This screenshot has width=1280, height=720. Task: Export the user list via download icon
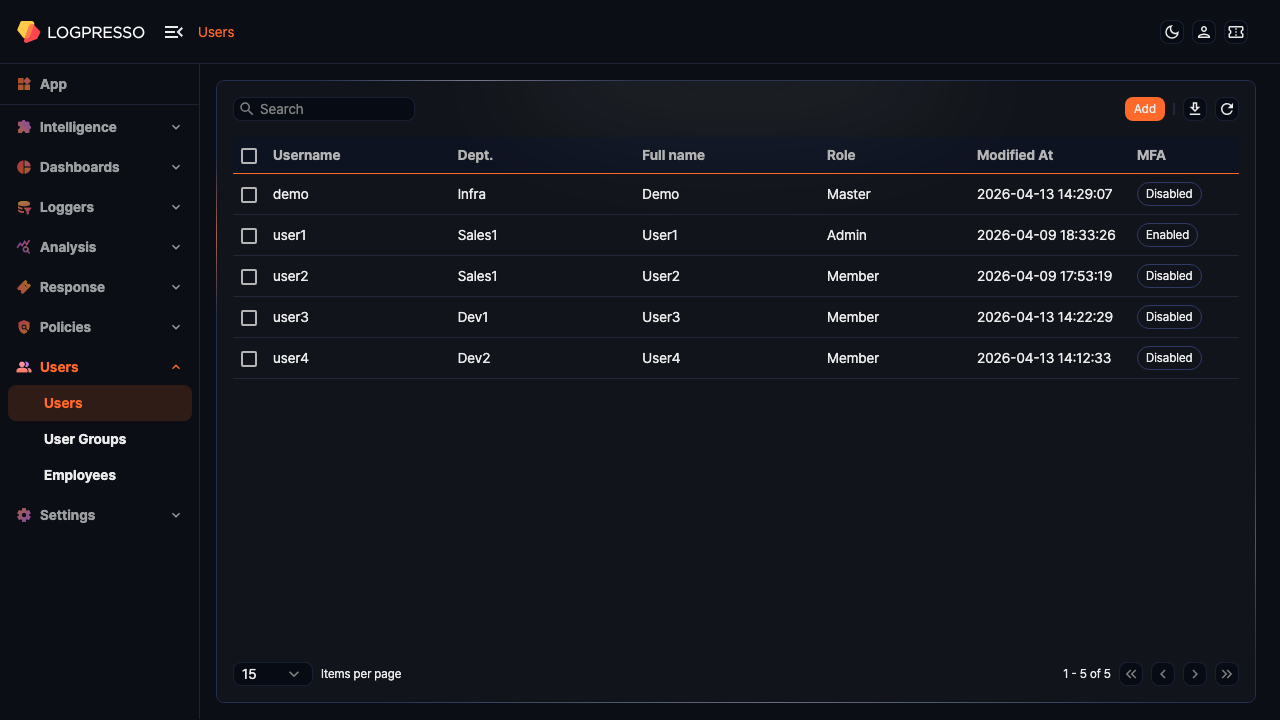pos(1194,108)
